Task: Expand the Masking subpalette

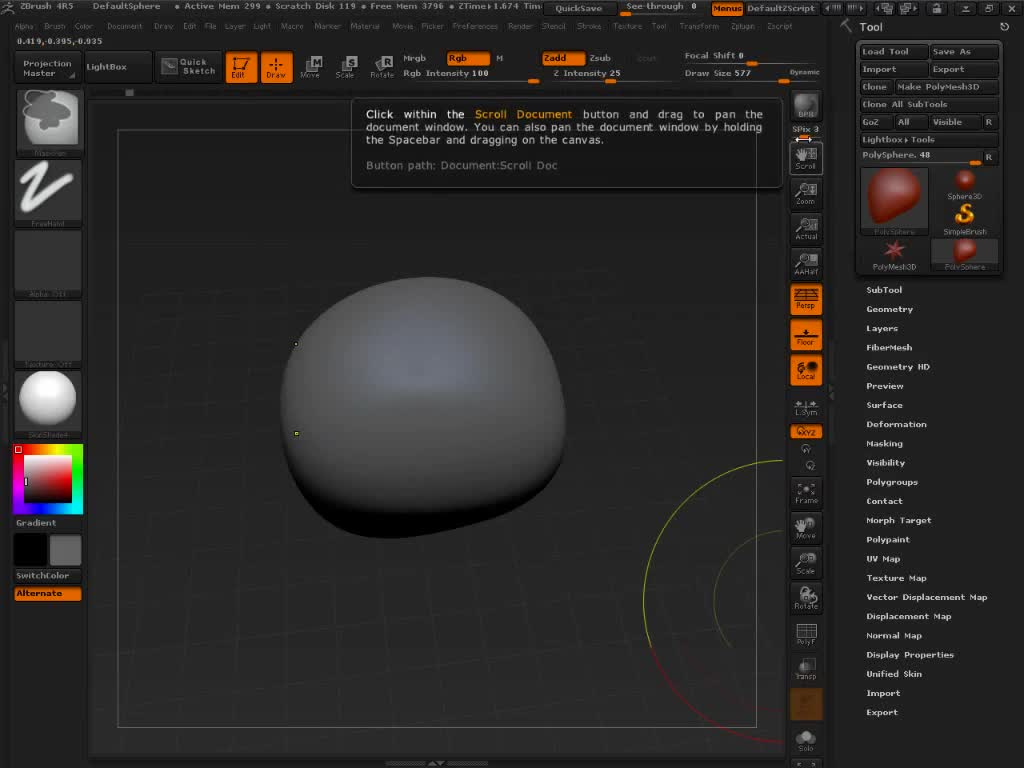Action: 884,443
